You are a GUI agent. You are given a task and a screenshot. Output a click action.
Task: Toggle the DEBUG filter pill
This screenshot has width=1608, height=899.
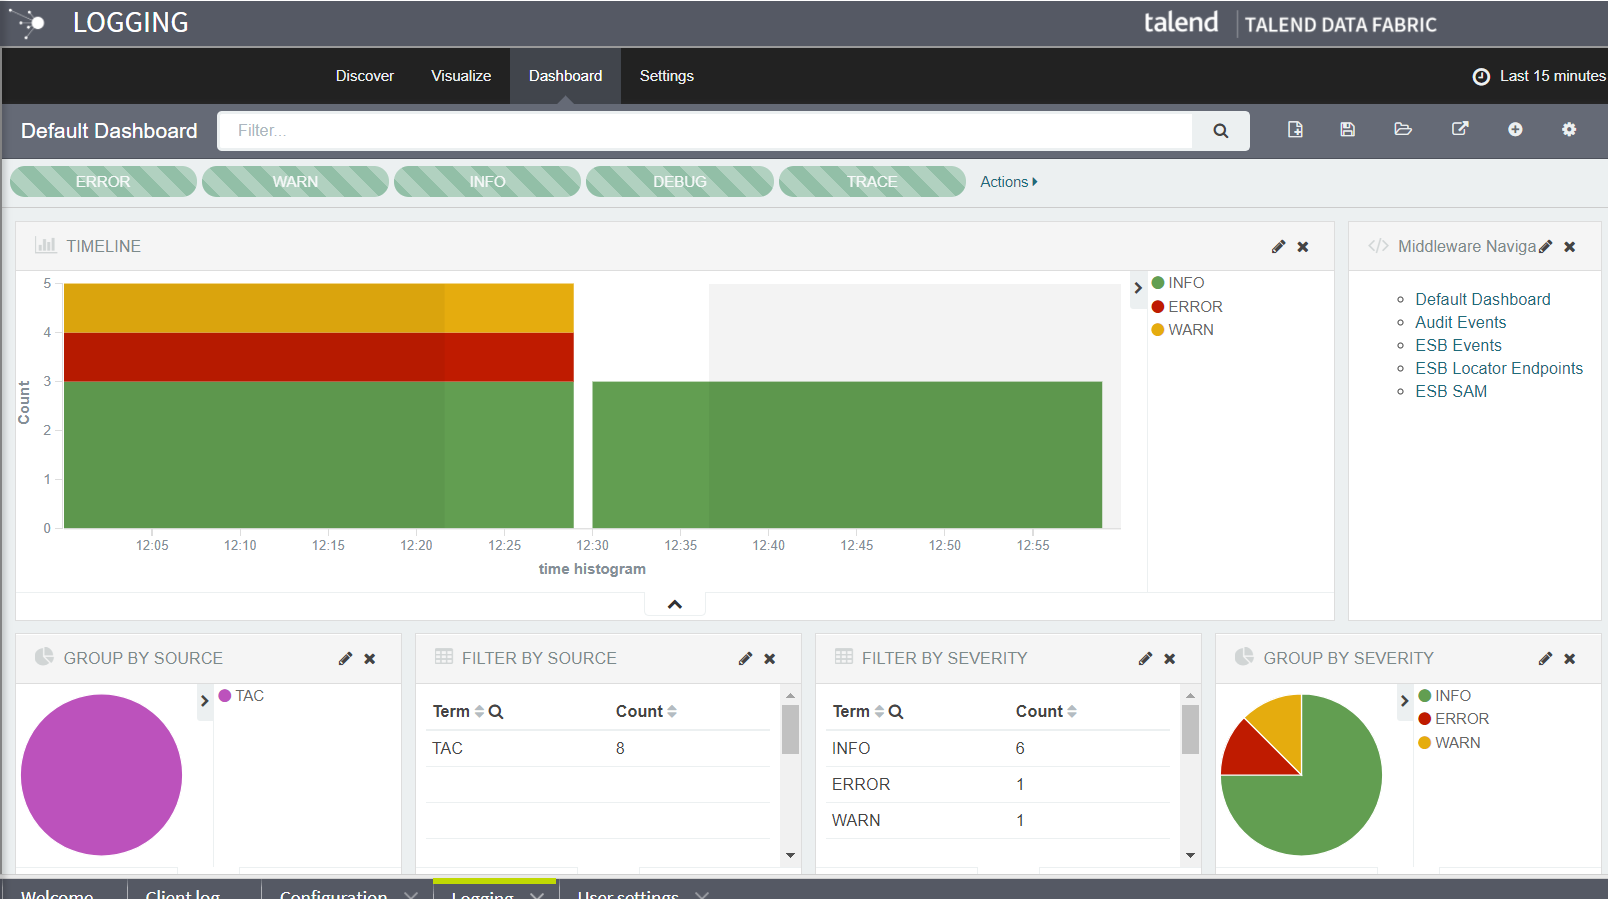pos(680,182)
